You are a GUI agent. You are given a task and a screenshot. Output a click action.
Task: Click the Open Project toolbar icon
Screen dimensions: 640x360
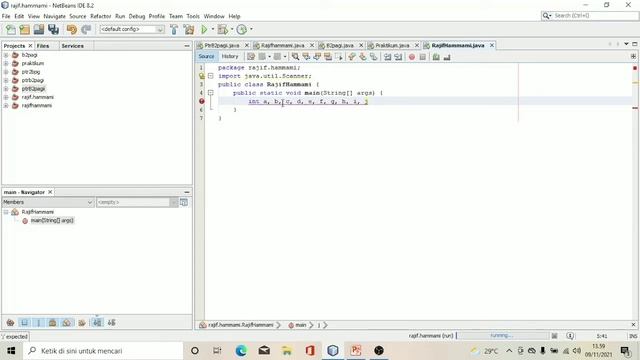tap(39, 29)
